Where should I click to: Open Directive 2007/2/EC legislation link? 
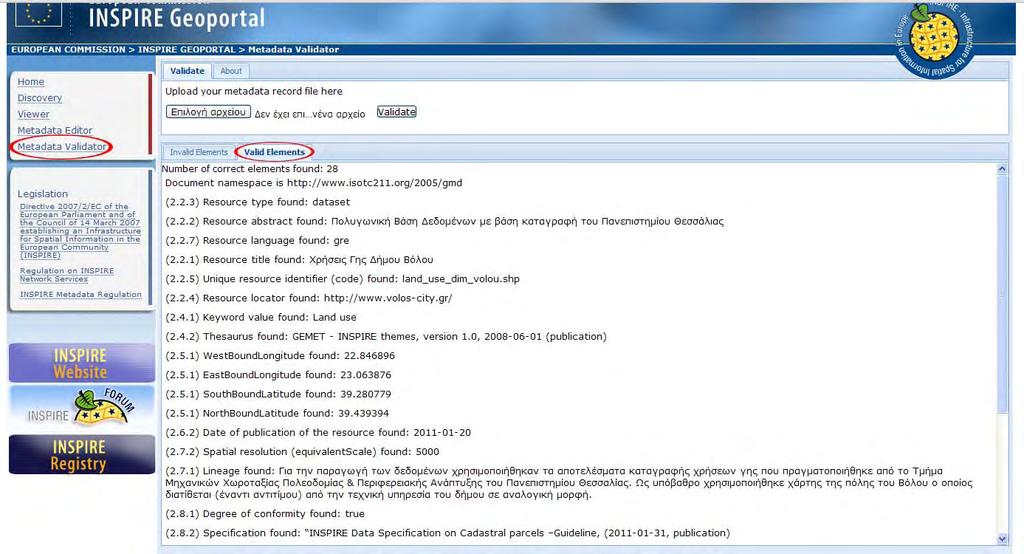[x=80, y=231]
